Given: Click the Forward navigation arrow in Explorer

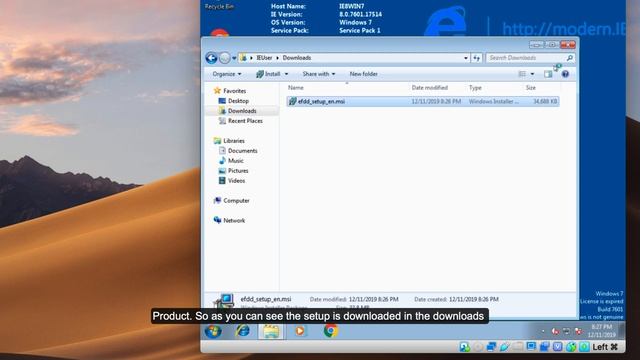Looking at the screenshot, I should pos(224,58).
